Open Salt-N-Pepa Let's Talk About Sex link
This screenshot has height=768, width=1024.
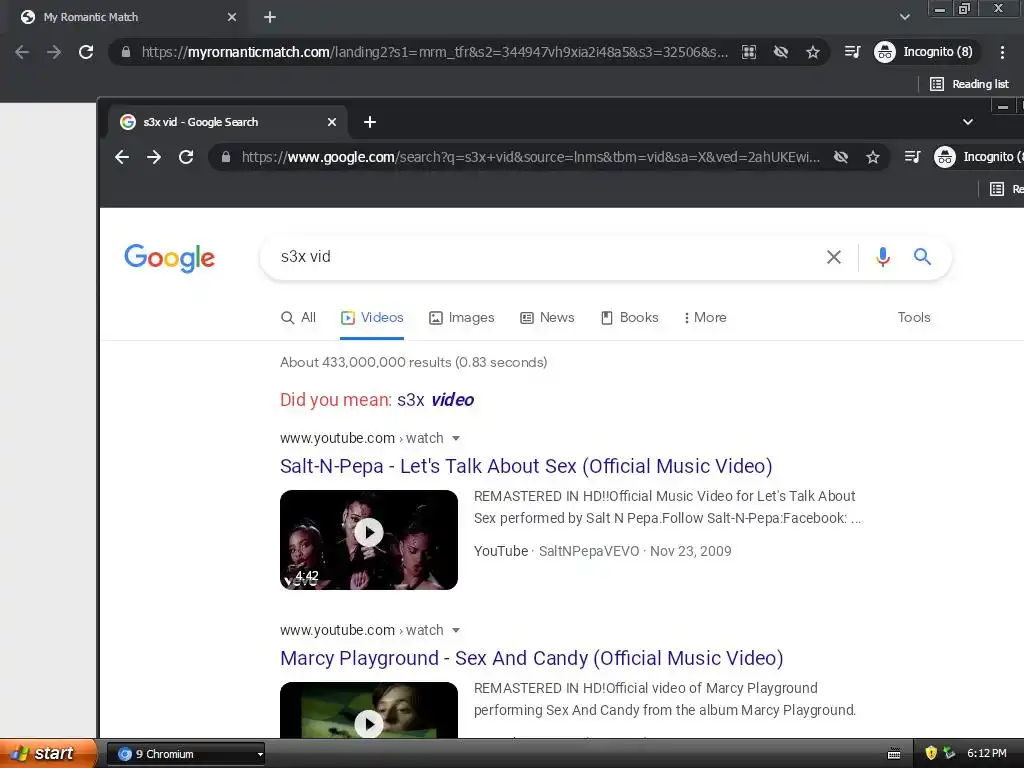coord(526,466)
